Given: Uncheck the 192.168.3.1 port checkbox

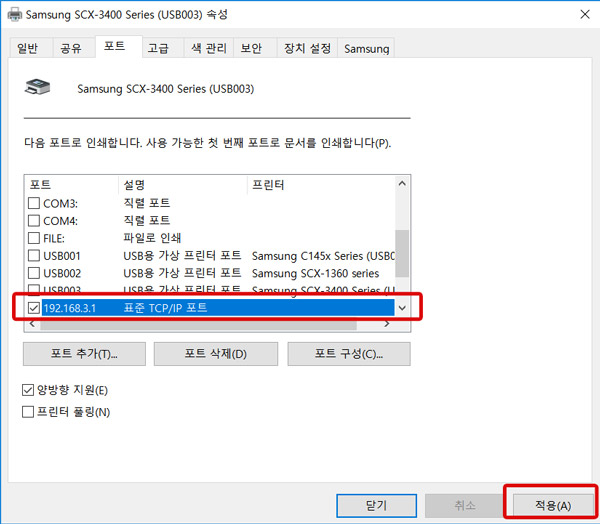Looking at the screenshot, I should (34, 308).
